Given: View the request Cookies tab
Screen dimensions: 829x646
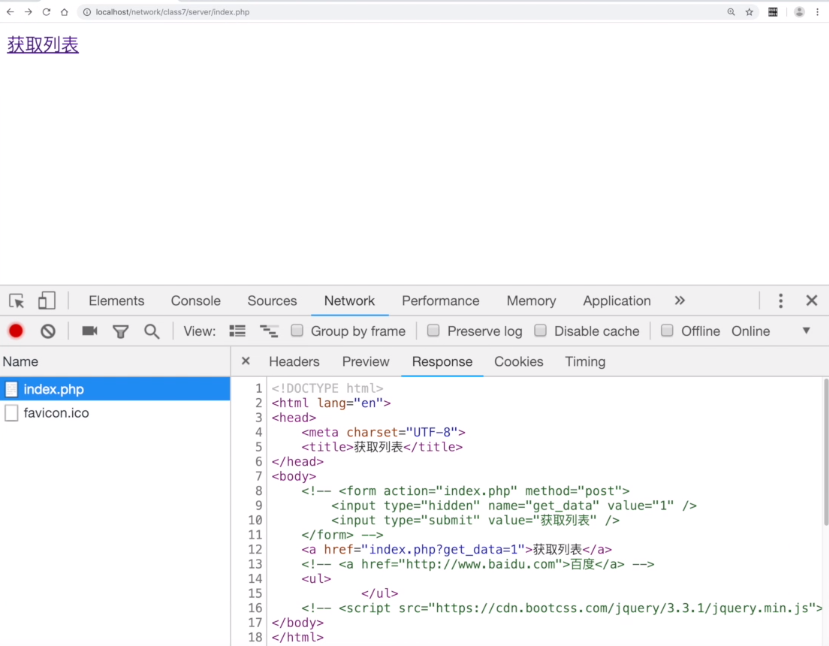Looking at the screenshot, I should [x=519, y=362].
